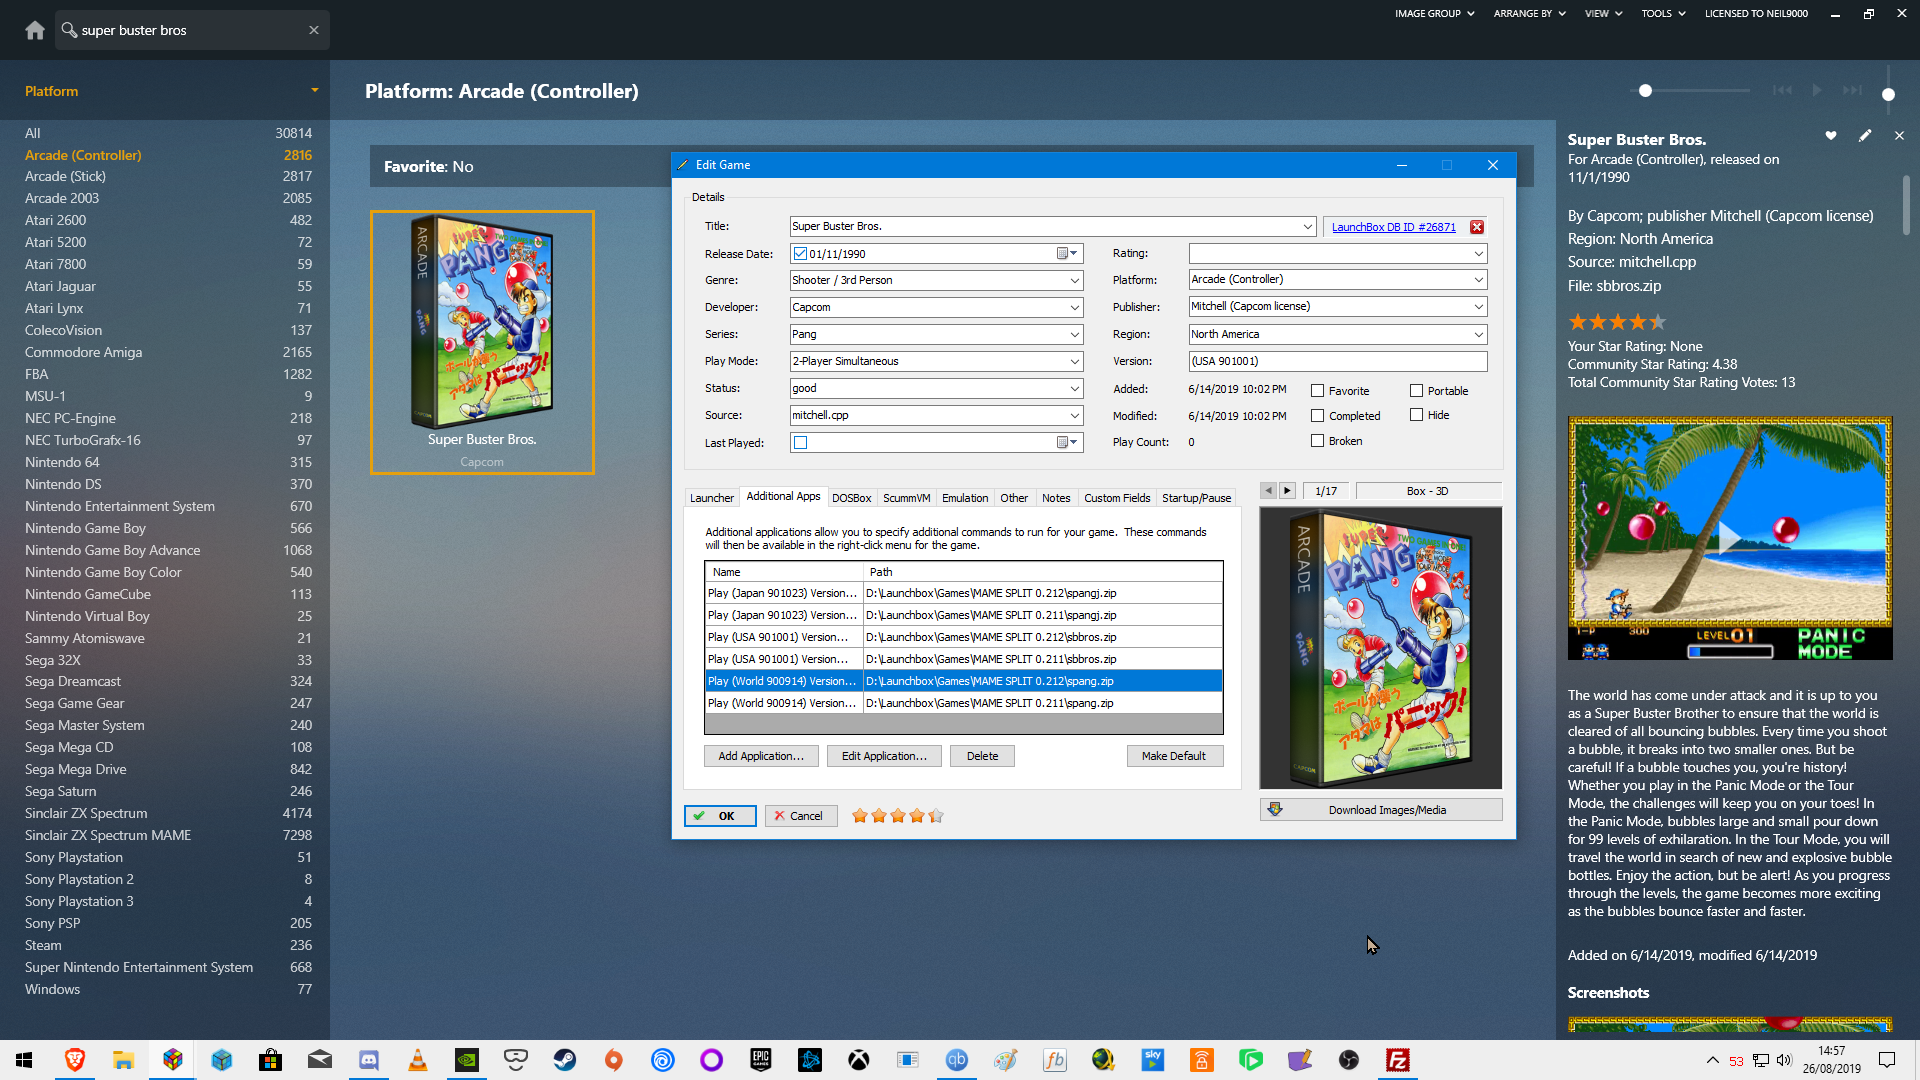This screenshot has height=1080, width=1920.
Task: Open edit pencil icon in details panel
Action: tap(1865, 136)
